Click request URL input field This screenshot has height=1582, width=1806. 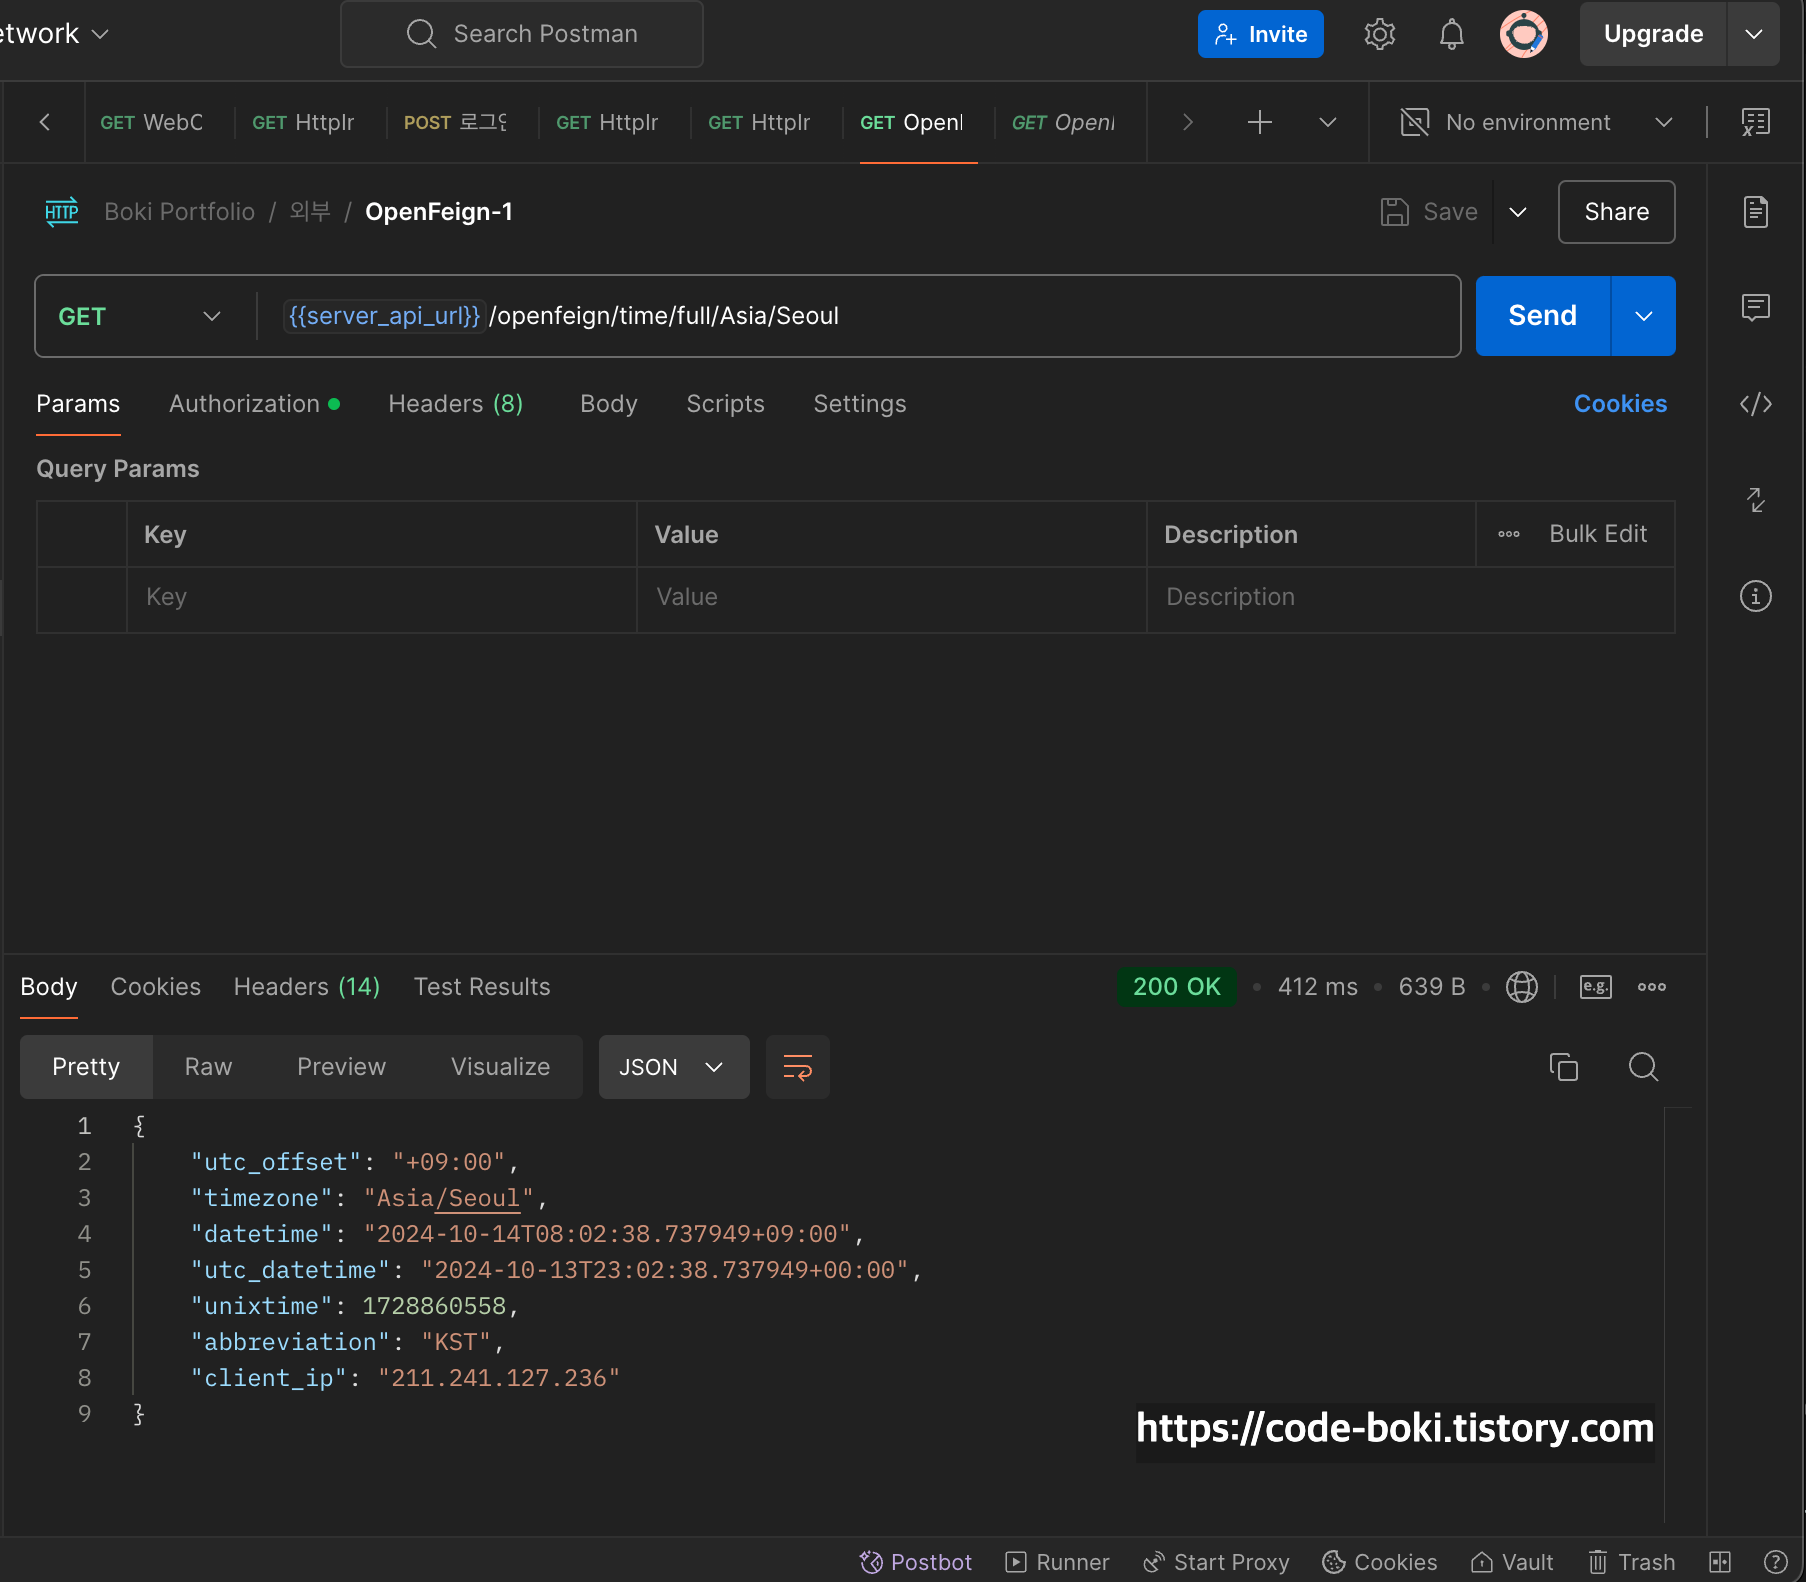click(x=858, y=316)
